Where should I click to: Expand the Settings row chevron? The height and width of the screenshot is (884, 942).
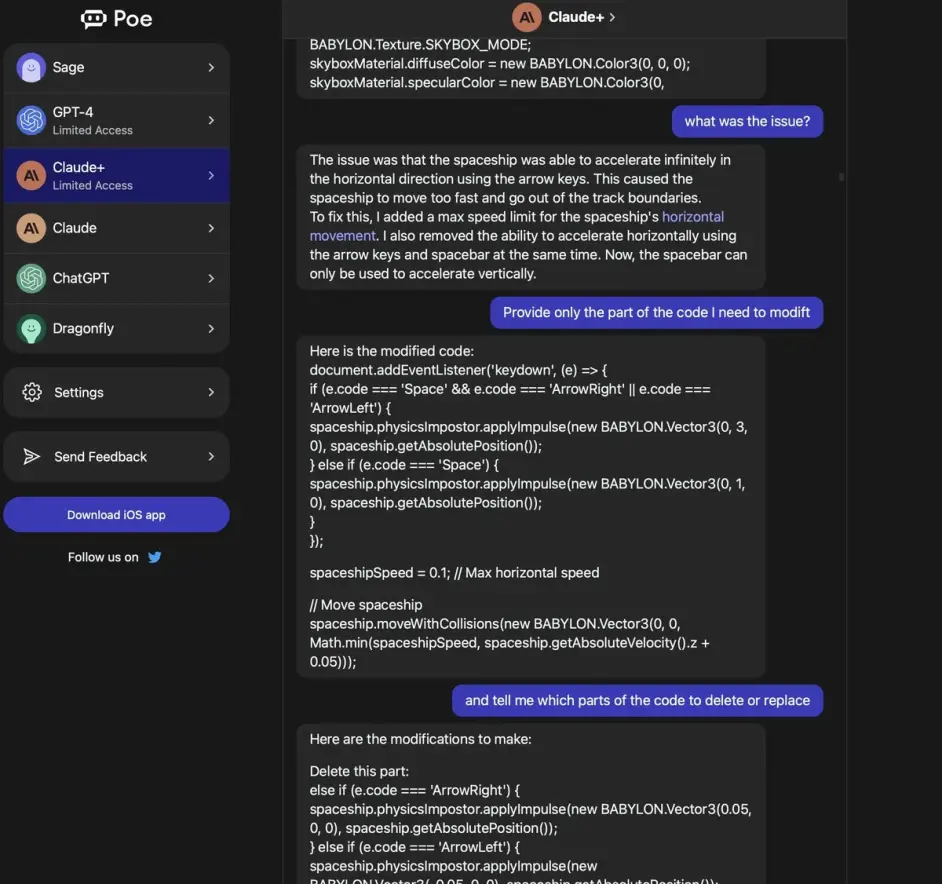[211, 392]
